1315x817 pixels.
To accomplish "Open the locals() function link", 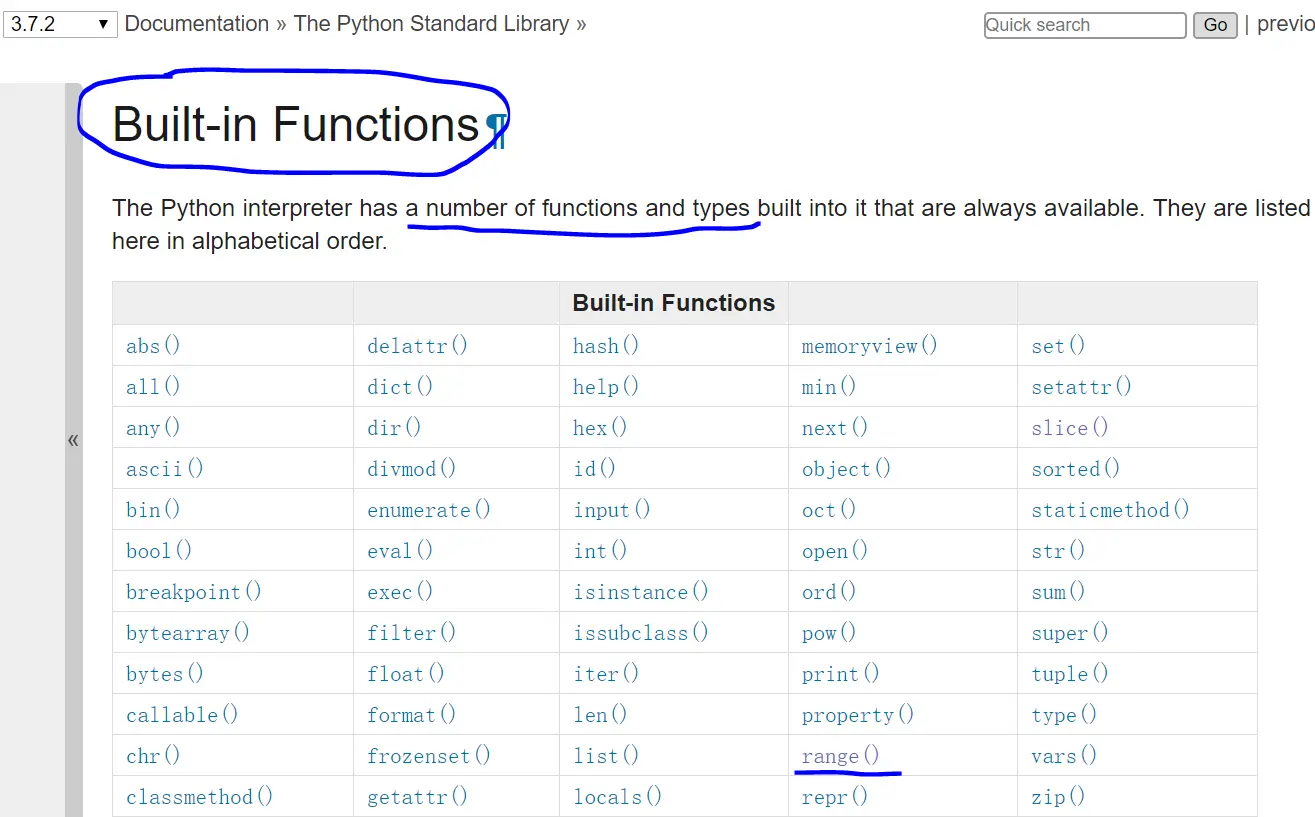I will point(617,797).
